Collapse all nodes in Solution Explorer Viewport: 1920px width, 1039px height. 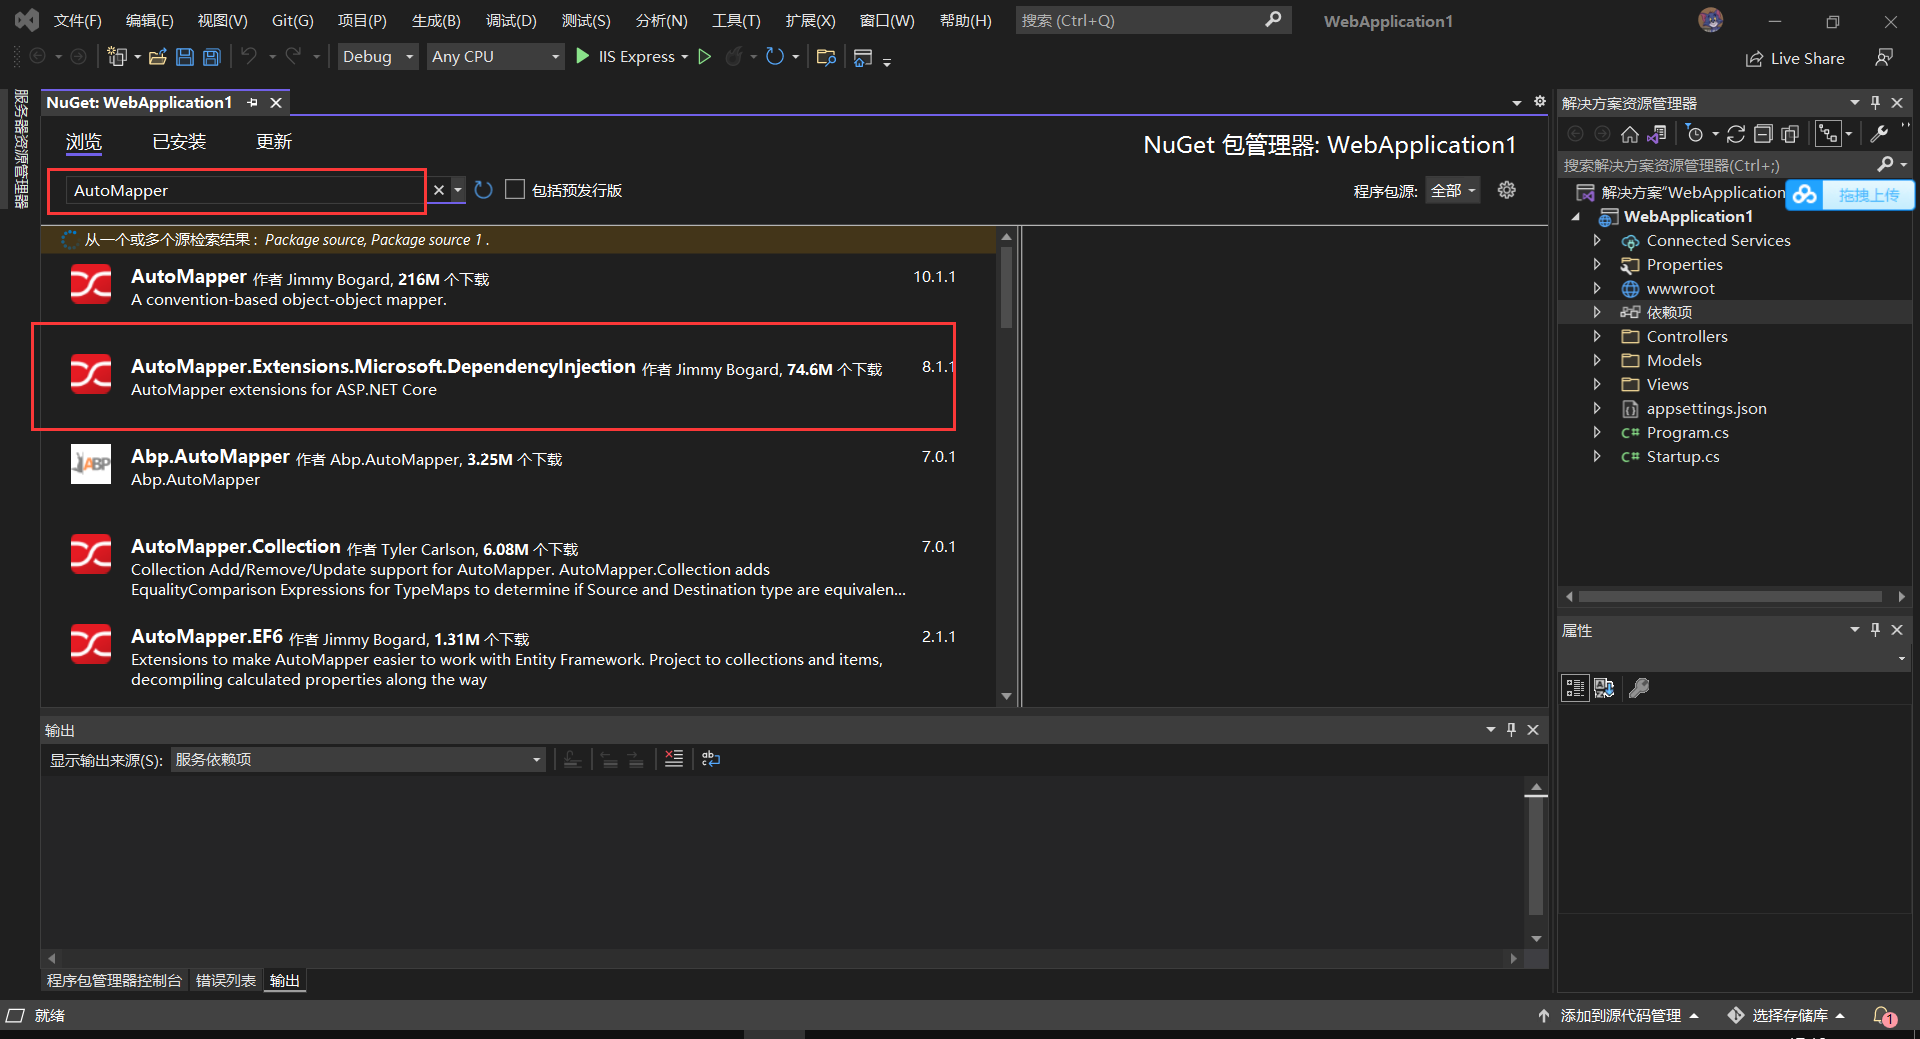click(1763, 134)
